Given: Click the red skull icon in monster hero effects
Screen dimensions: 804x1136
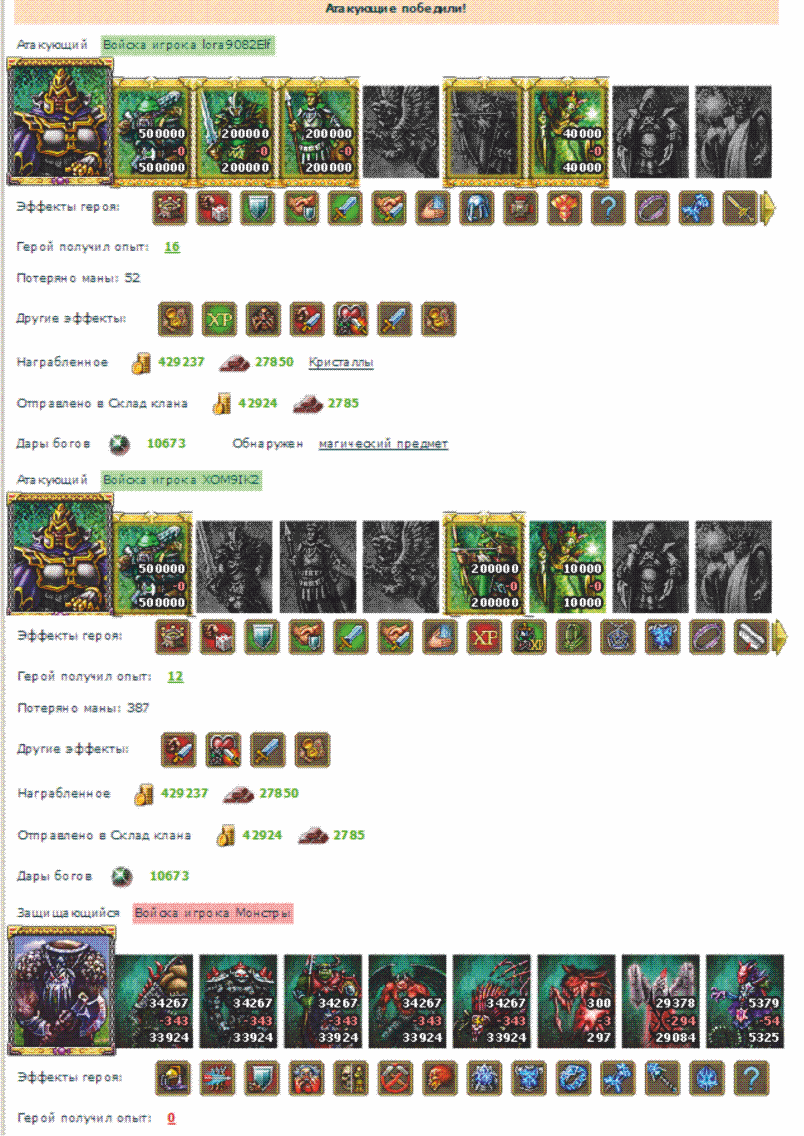Looking at the screenshot, I should click(x=440, y=1078).
